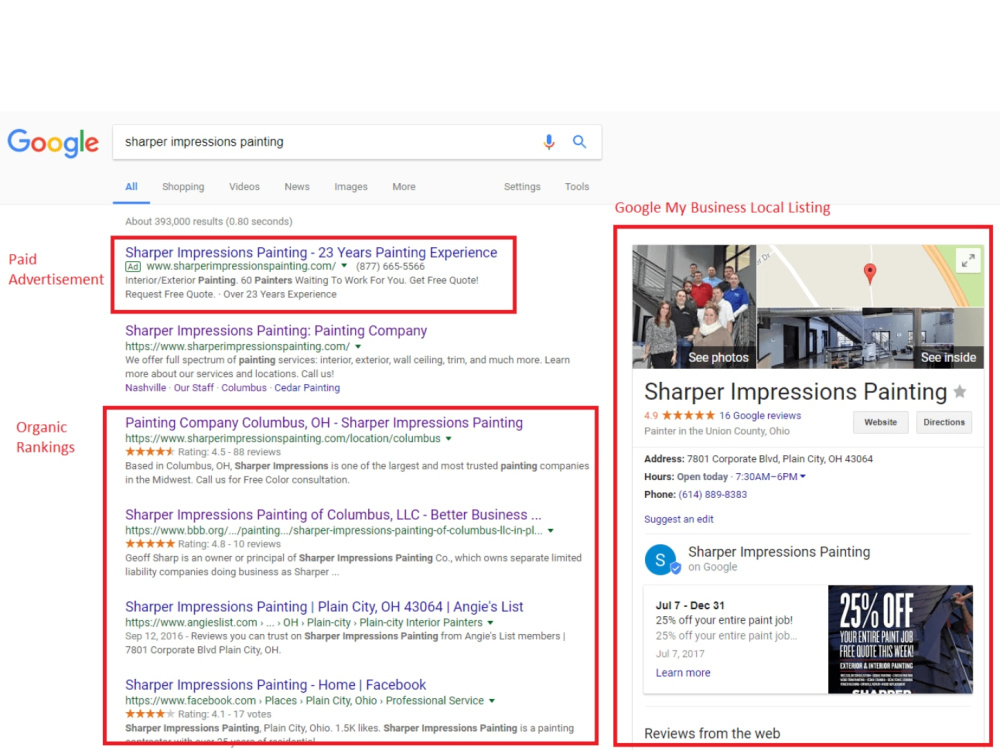Click the blue search magnifier icon
Image resolution: width=1000 pixels, height=750 pixels.
point(579,142)
